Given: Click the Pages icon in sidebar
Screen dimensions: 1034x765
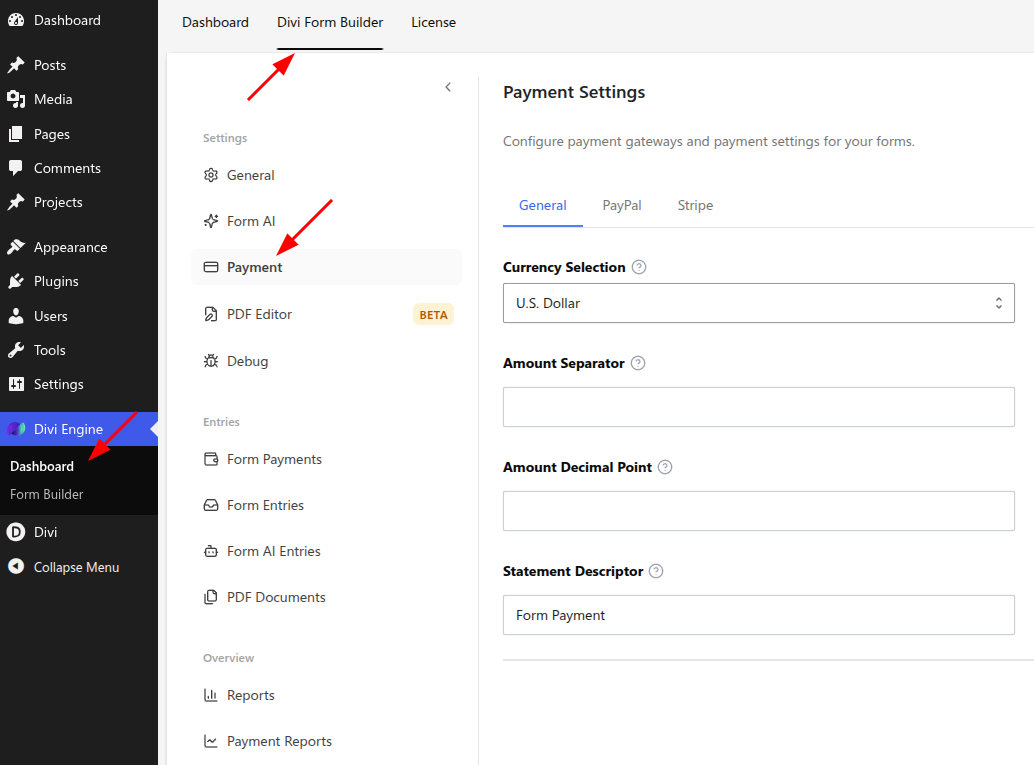Looking at the screenshot, I should pos(16,134).
